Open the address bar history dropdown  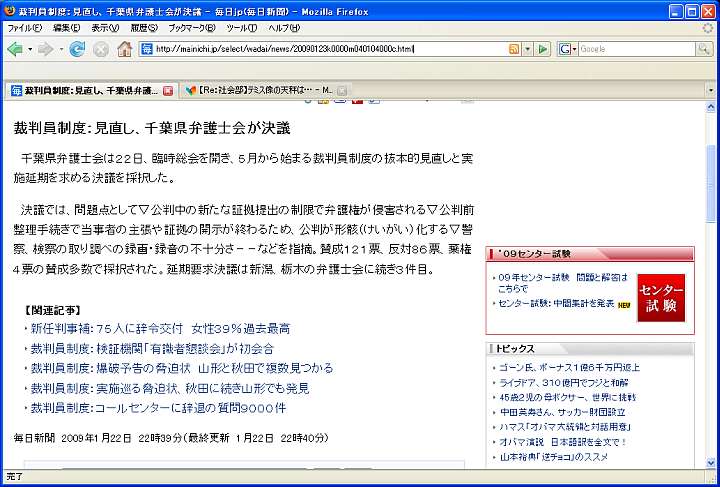tap(527, 49)
